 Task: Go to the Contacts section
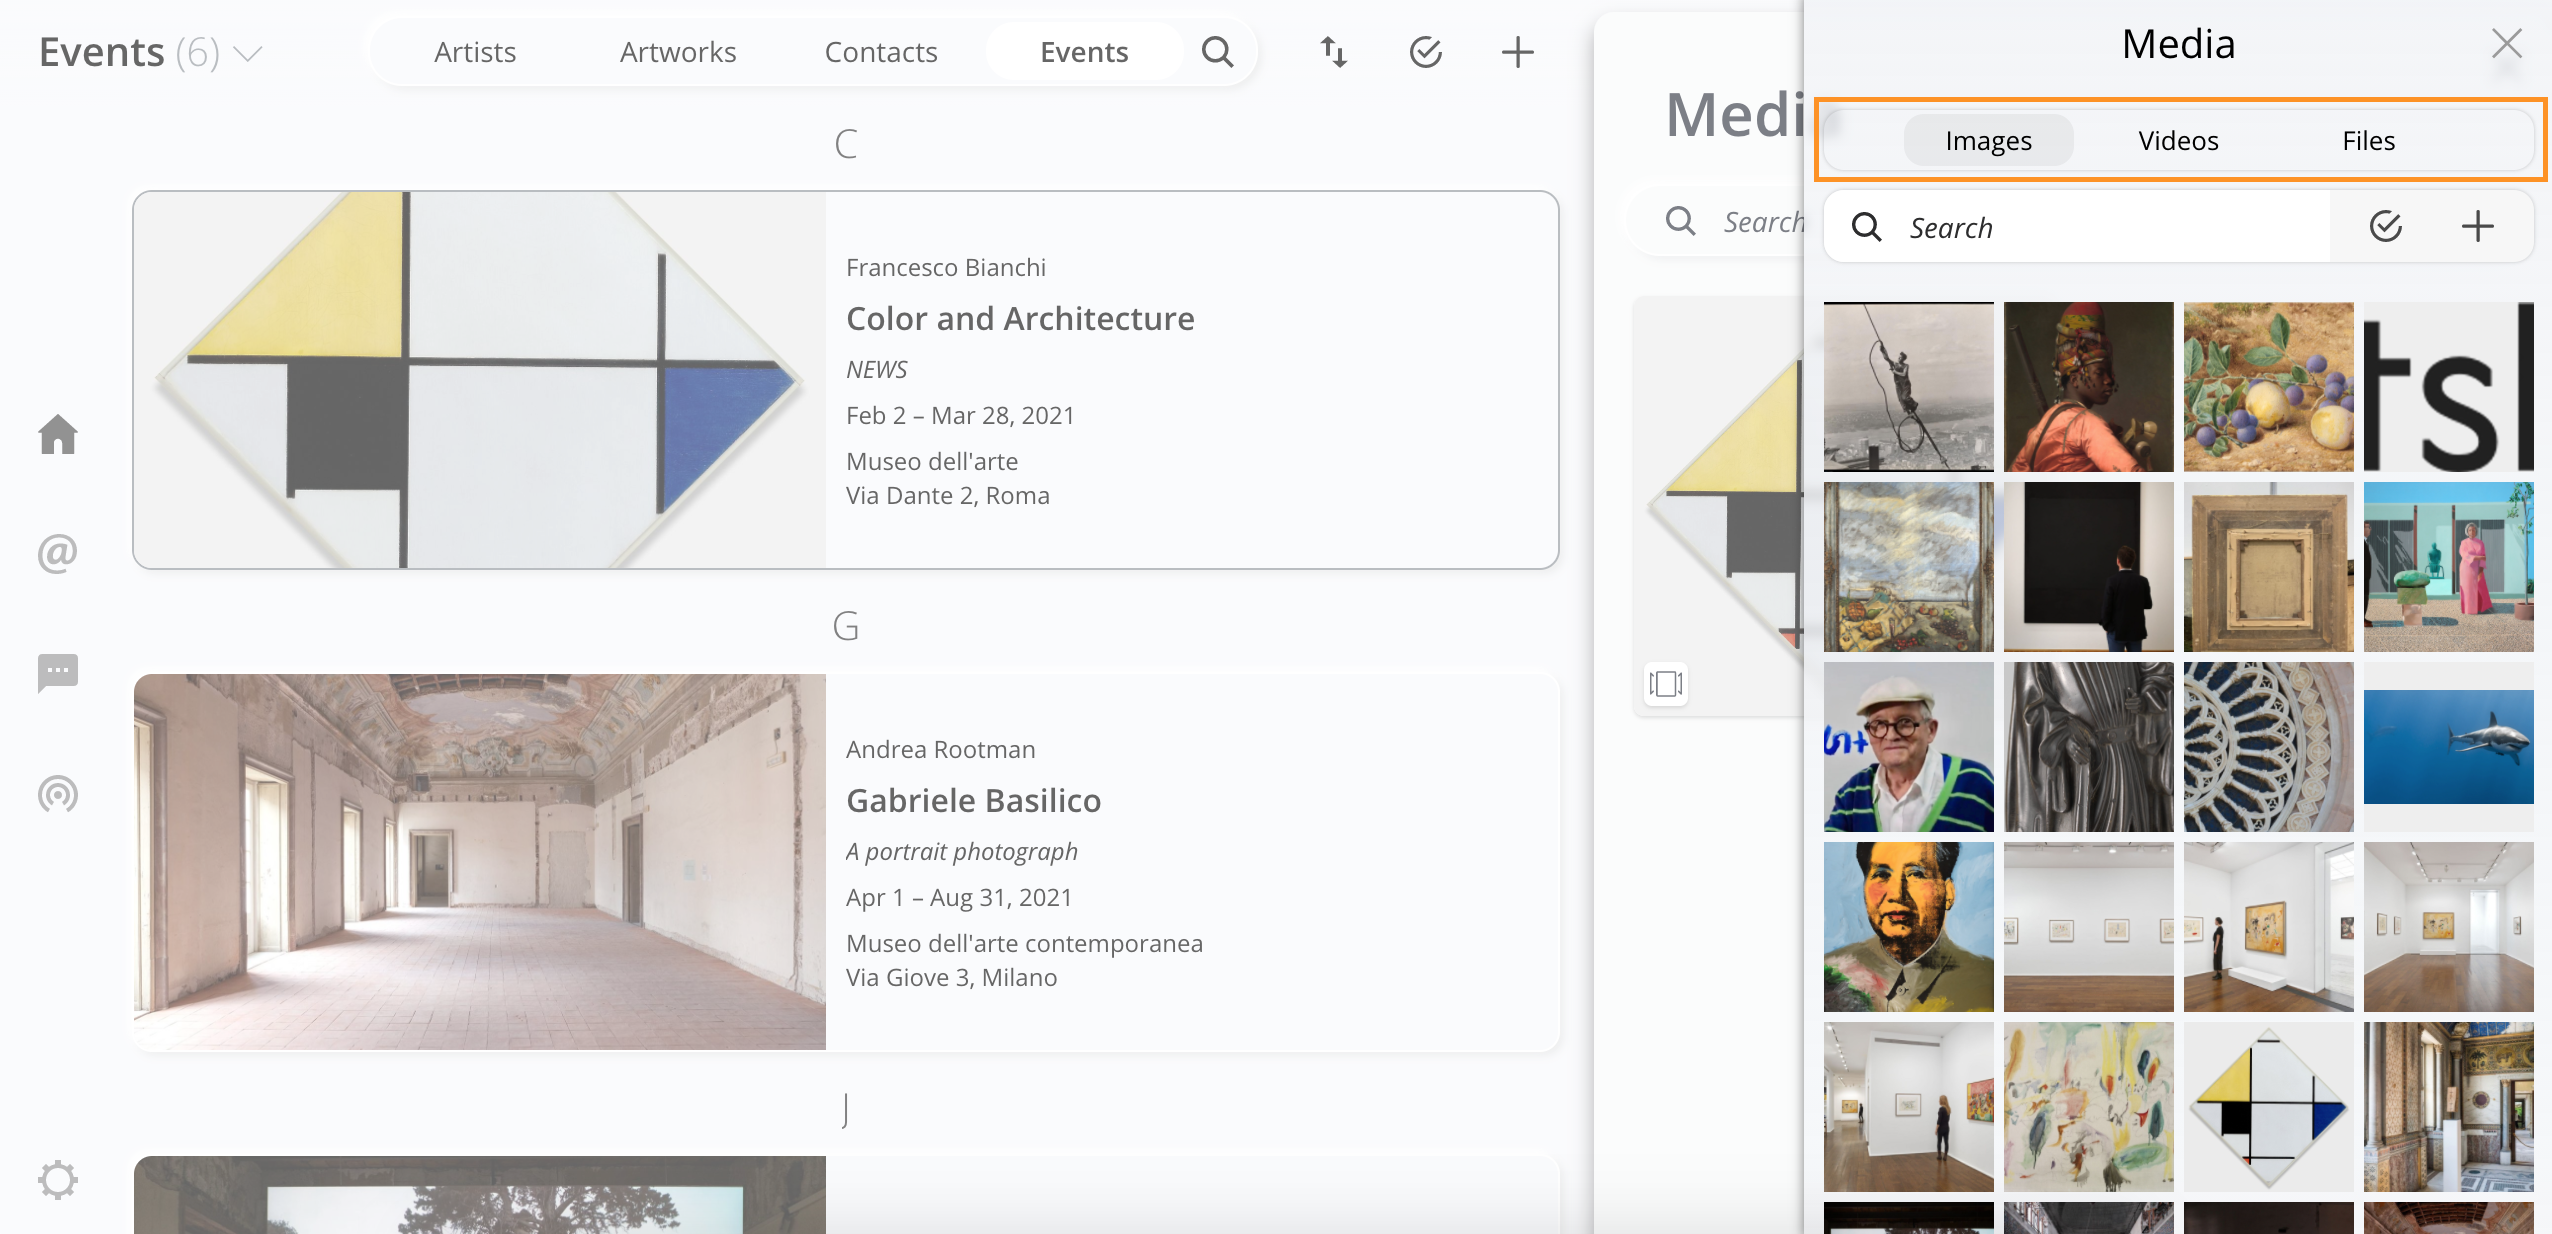click(881, 52)
